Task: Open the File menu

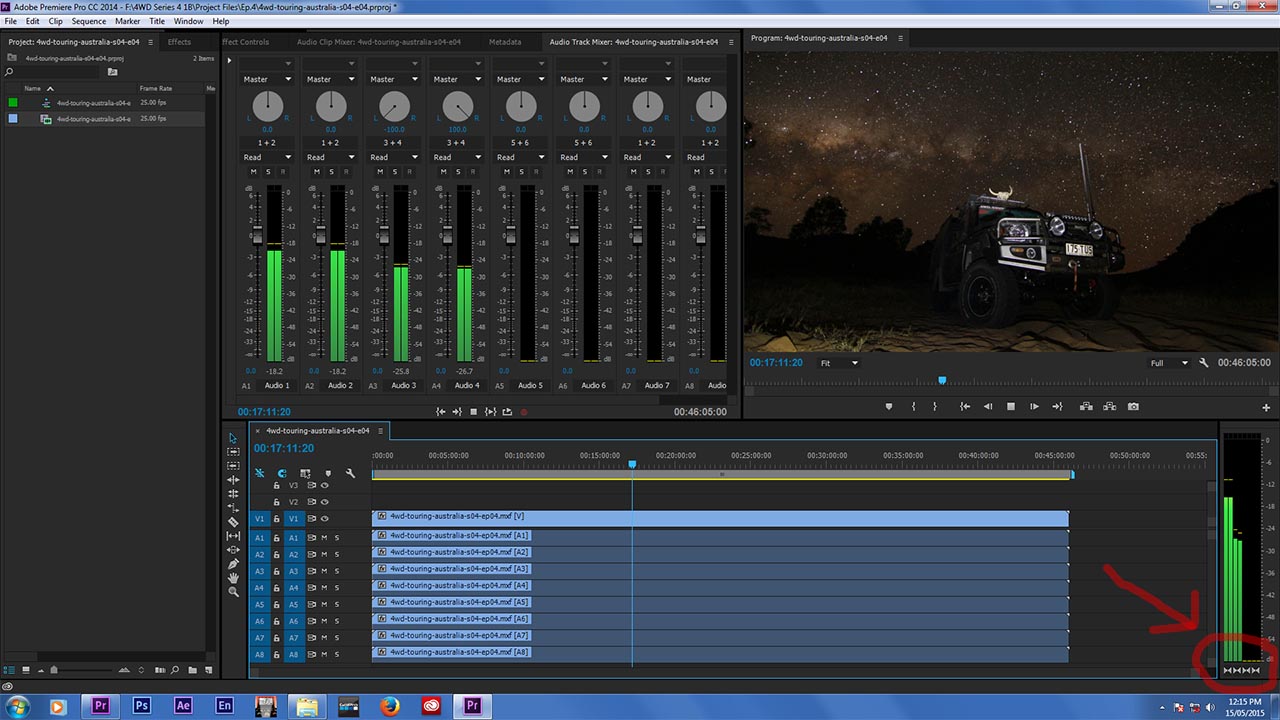Action: (x=11, y=21)
